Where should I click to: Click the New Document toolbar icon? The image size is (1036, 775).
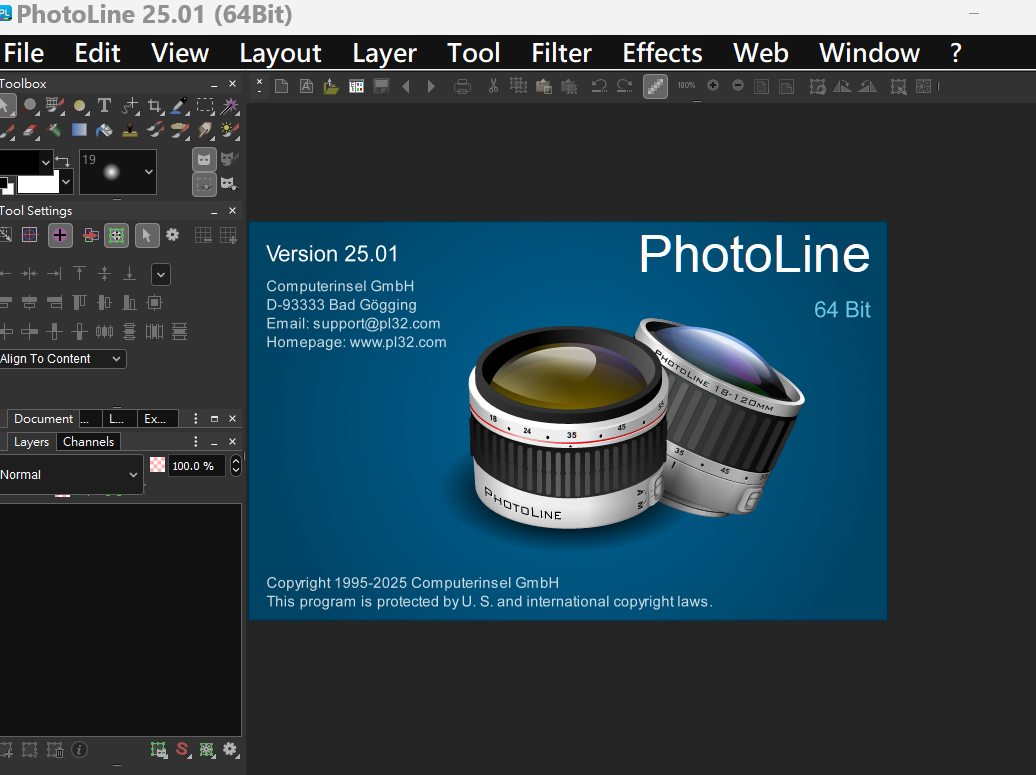pyautogui.click(x=281, y=86)
